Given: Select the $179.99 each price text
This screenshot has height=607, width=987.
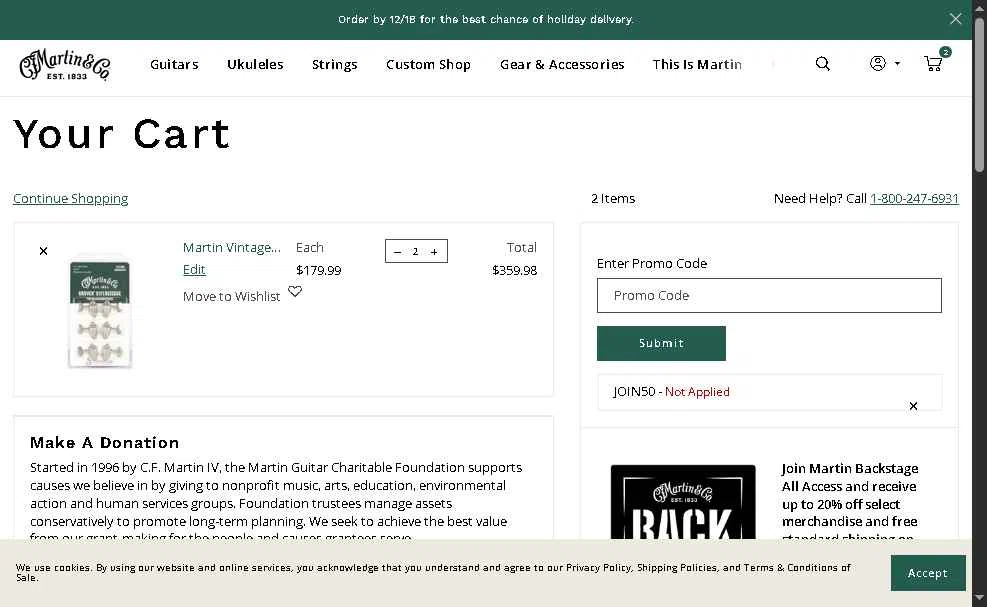Looking at the screenshot, I should click(319, 270).
